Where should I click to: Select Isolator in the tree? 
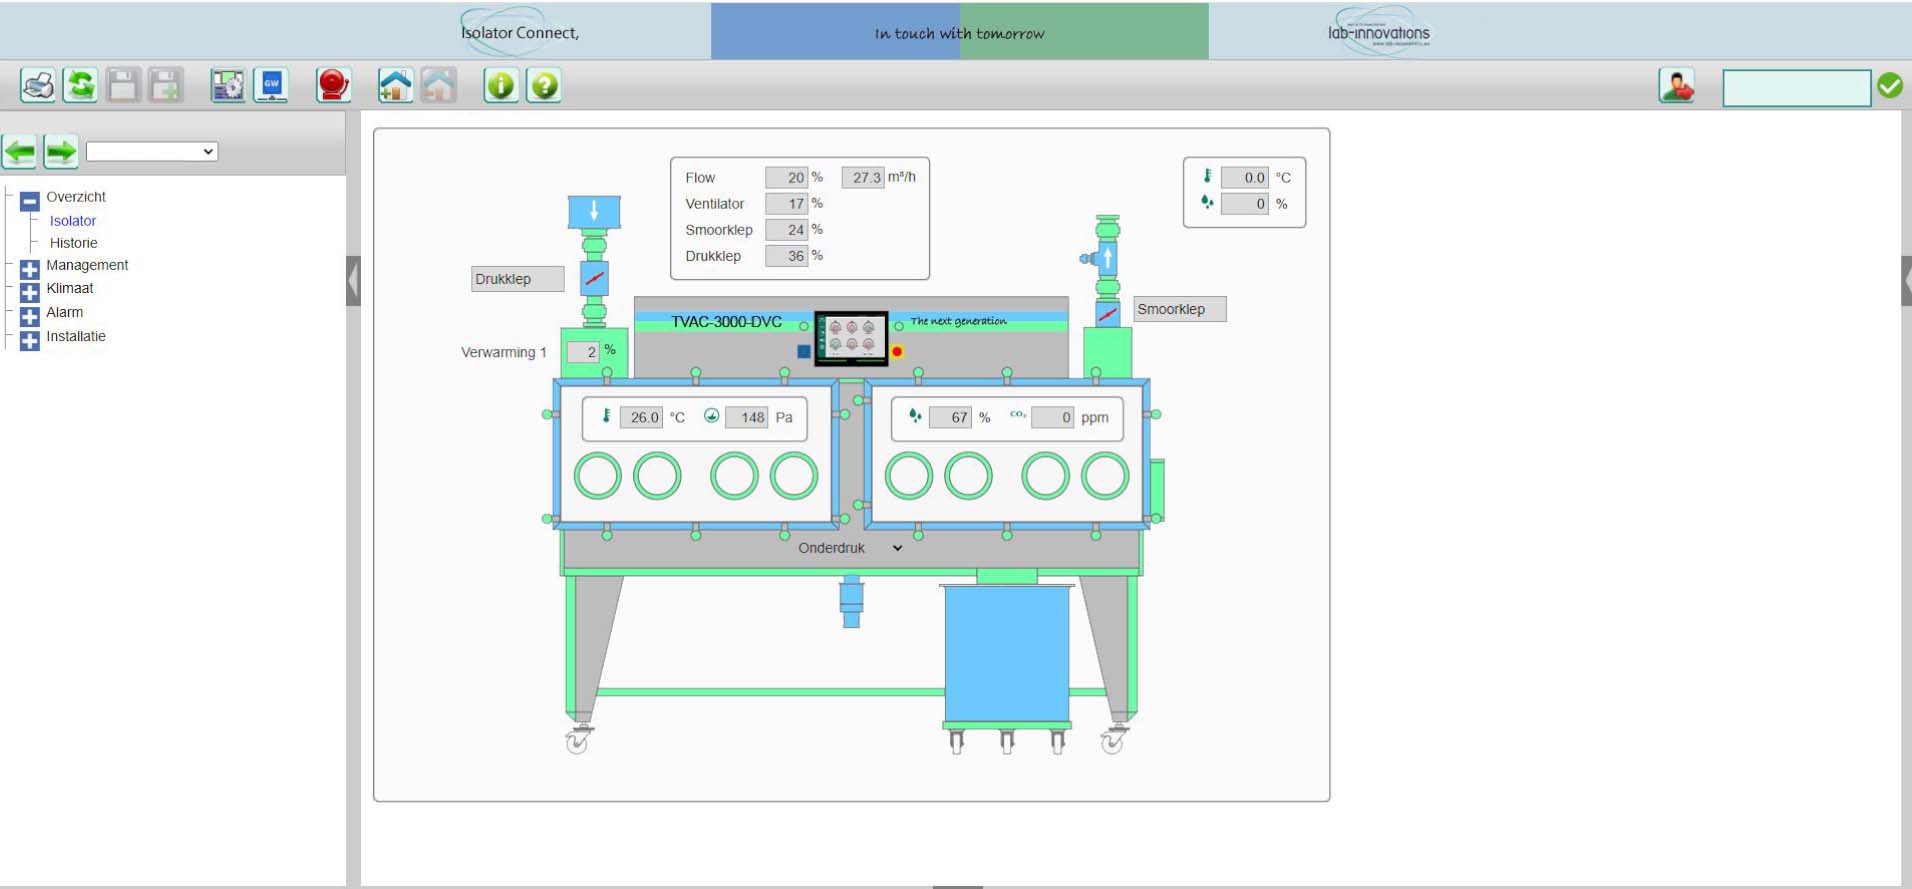coord(73,221)
